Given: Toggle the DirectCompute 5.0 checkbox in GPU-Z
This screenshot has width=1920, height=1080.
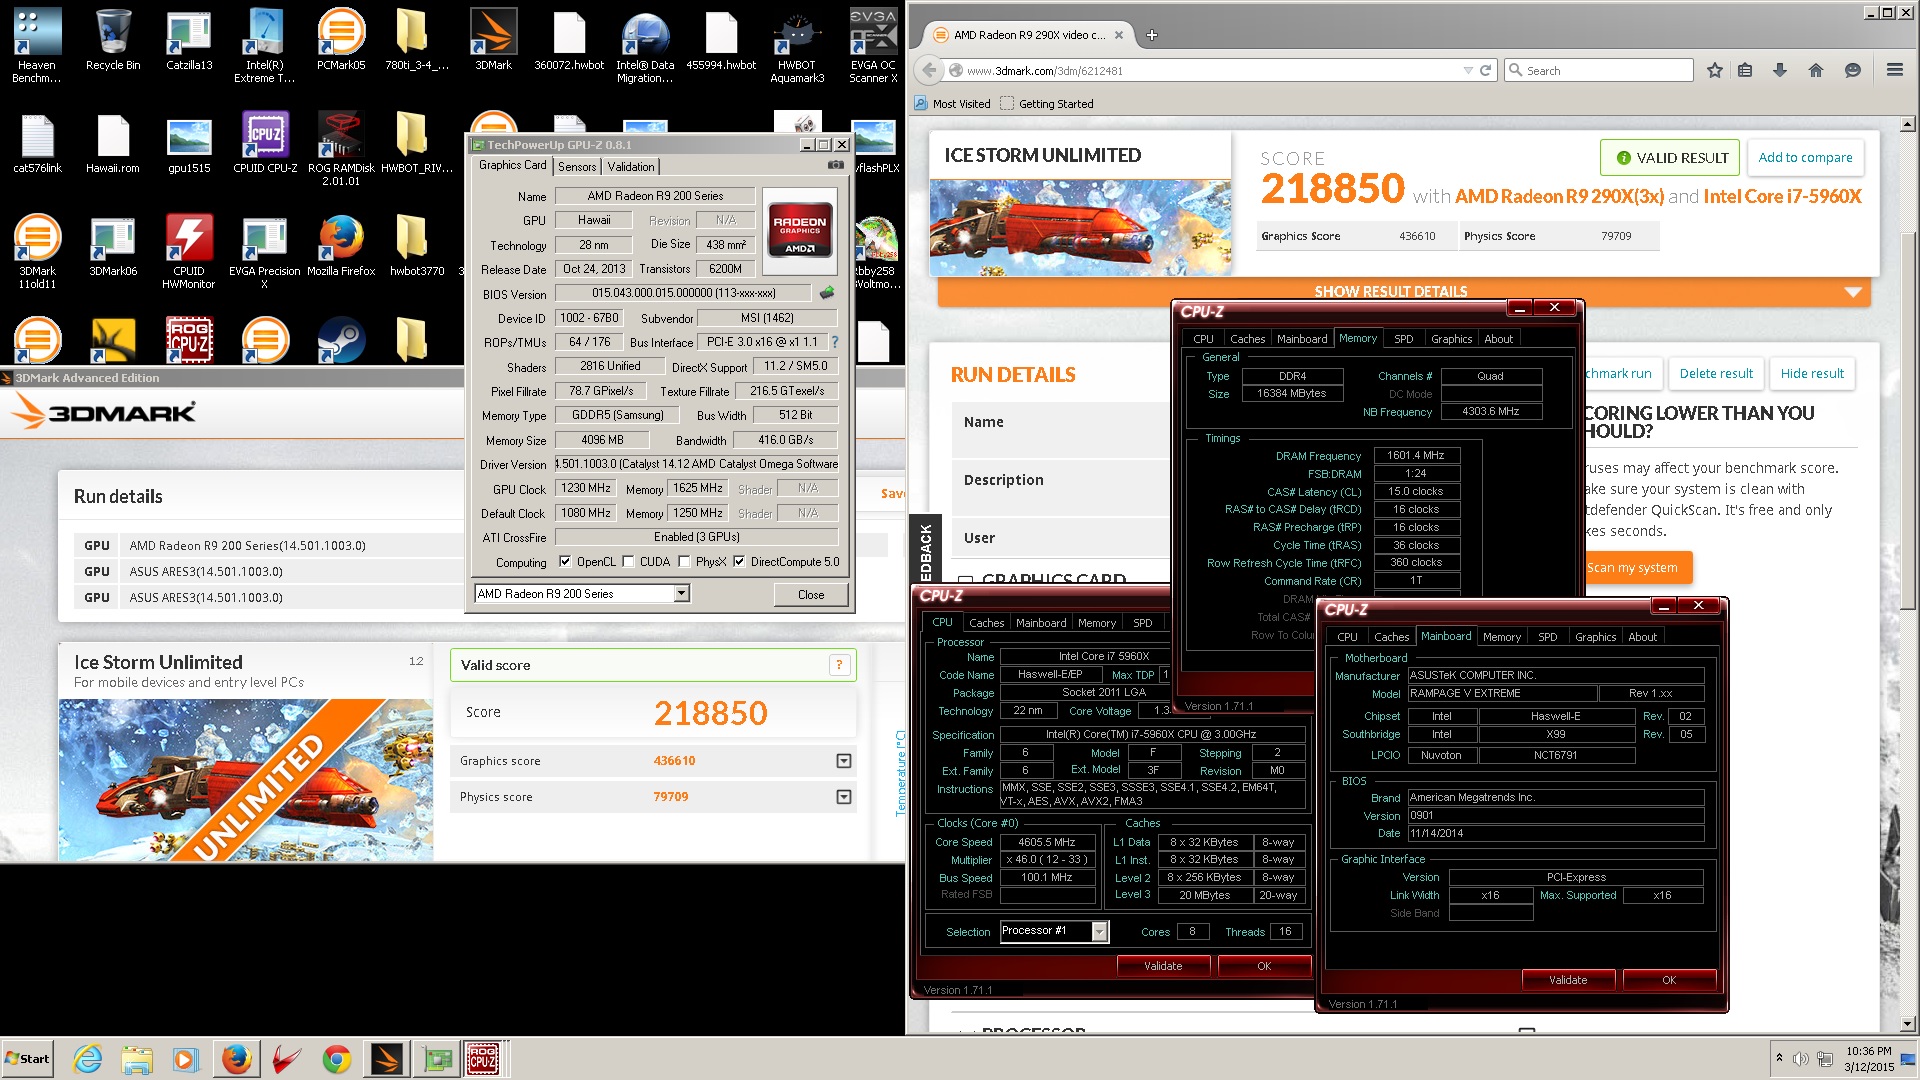Looking at the screenshot, I should 739,562.
